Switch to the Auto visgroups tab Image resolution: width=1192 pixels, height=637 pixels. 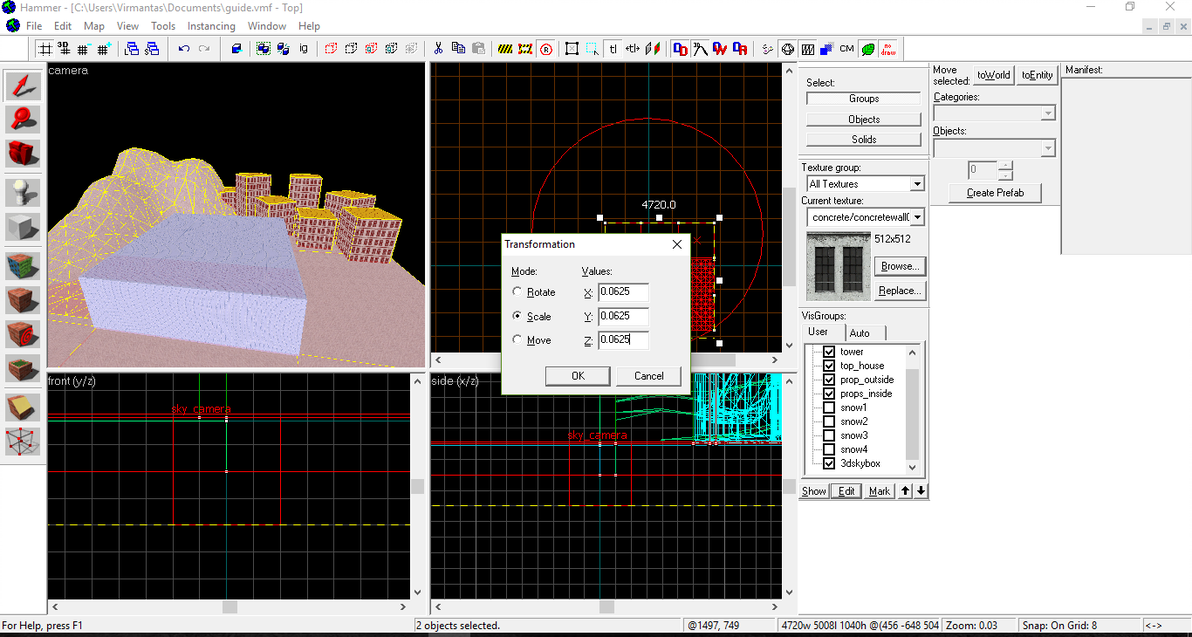pyautogui.click(x=859, y=333)
